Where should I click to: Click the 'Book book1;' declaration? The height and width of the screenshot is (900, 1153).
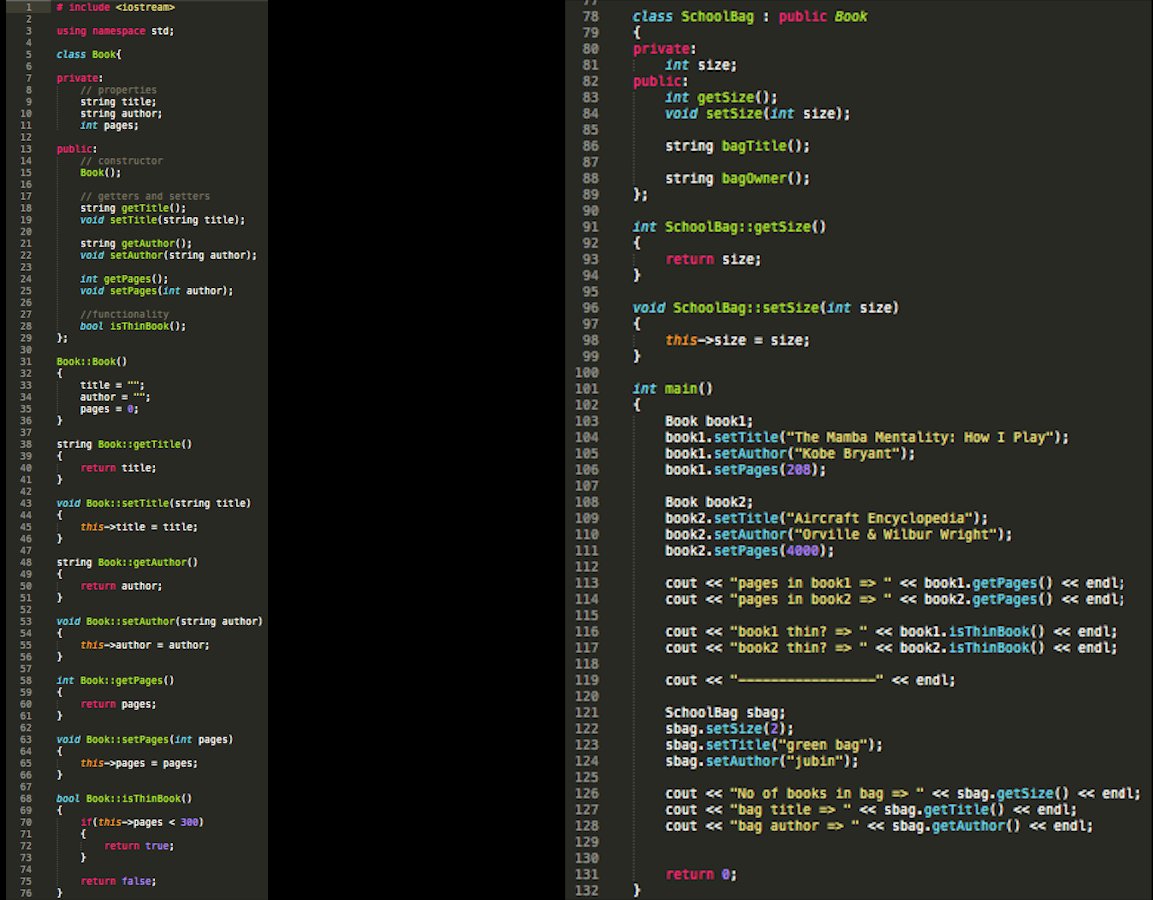[709, 421]
